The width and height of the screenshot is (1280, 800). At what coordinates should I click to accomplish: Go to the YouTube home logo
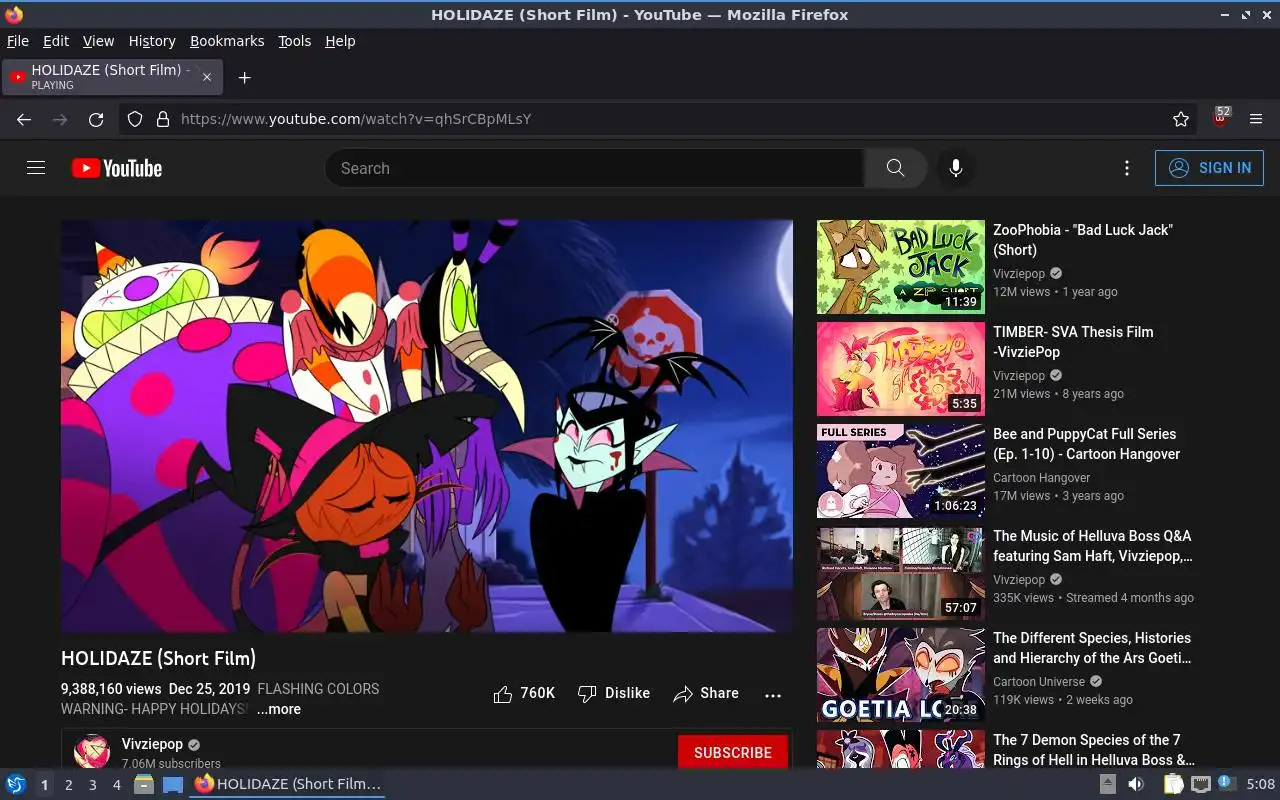(117, 168)
